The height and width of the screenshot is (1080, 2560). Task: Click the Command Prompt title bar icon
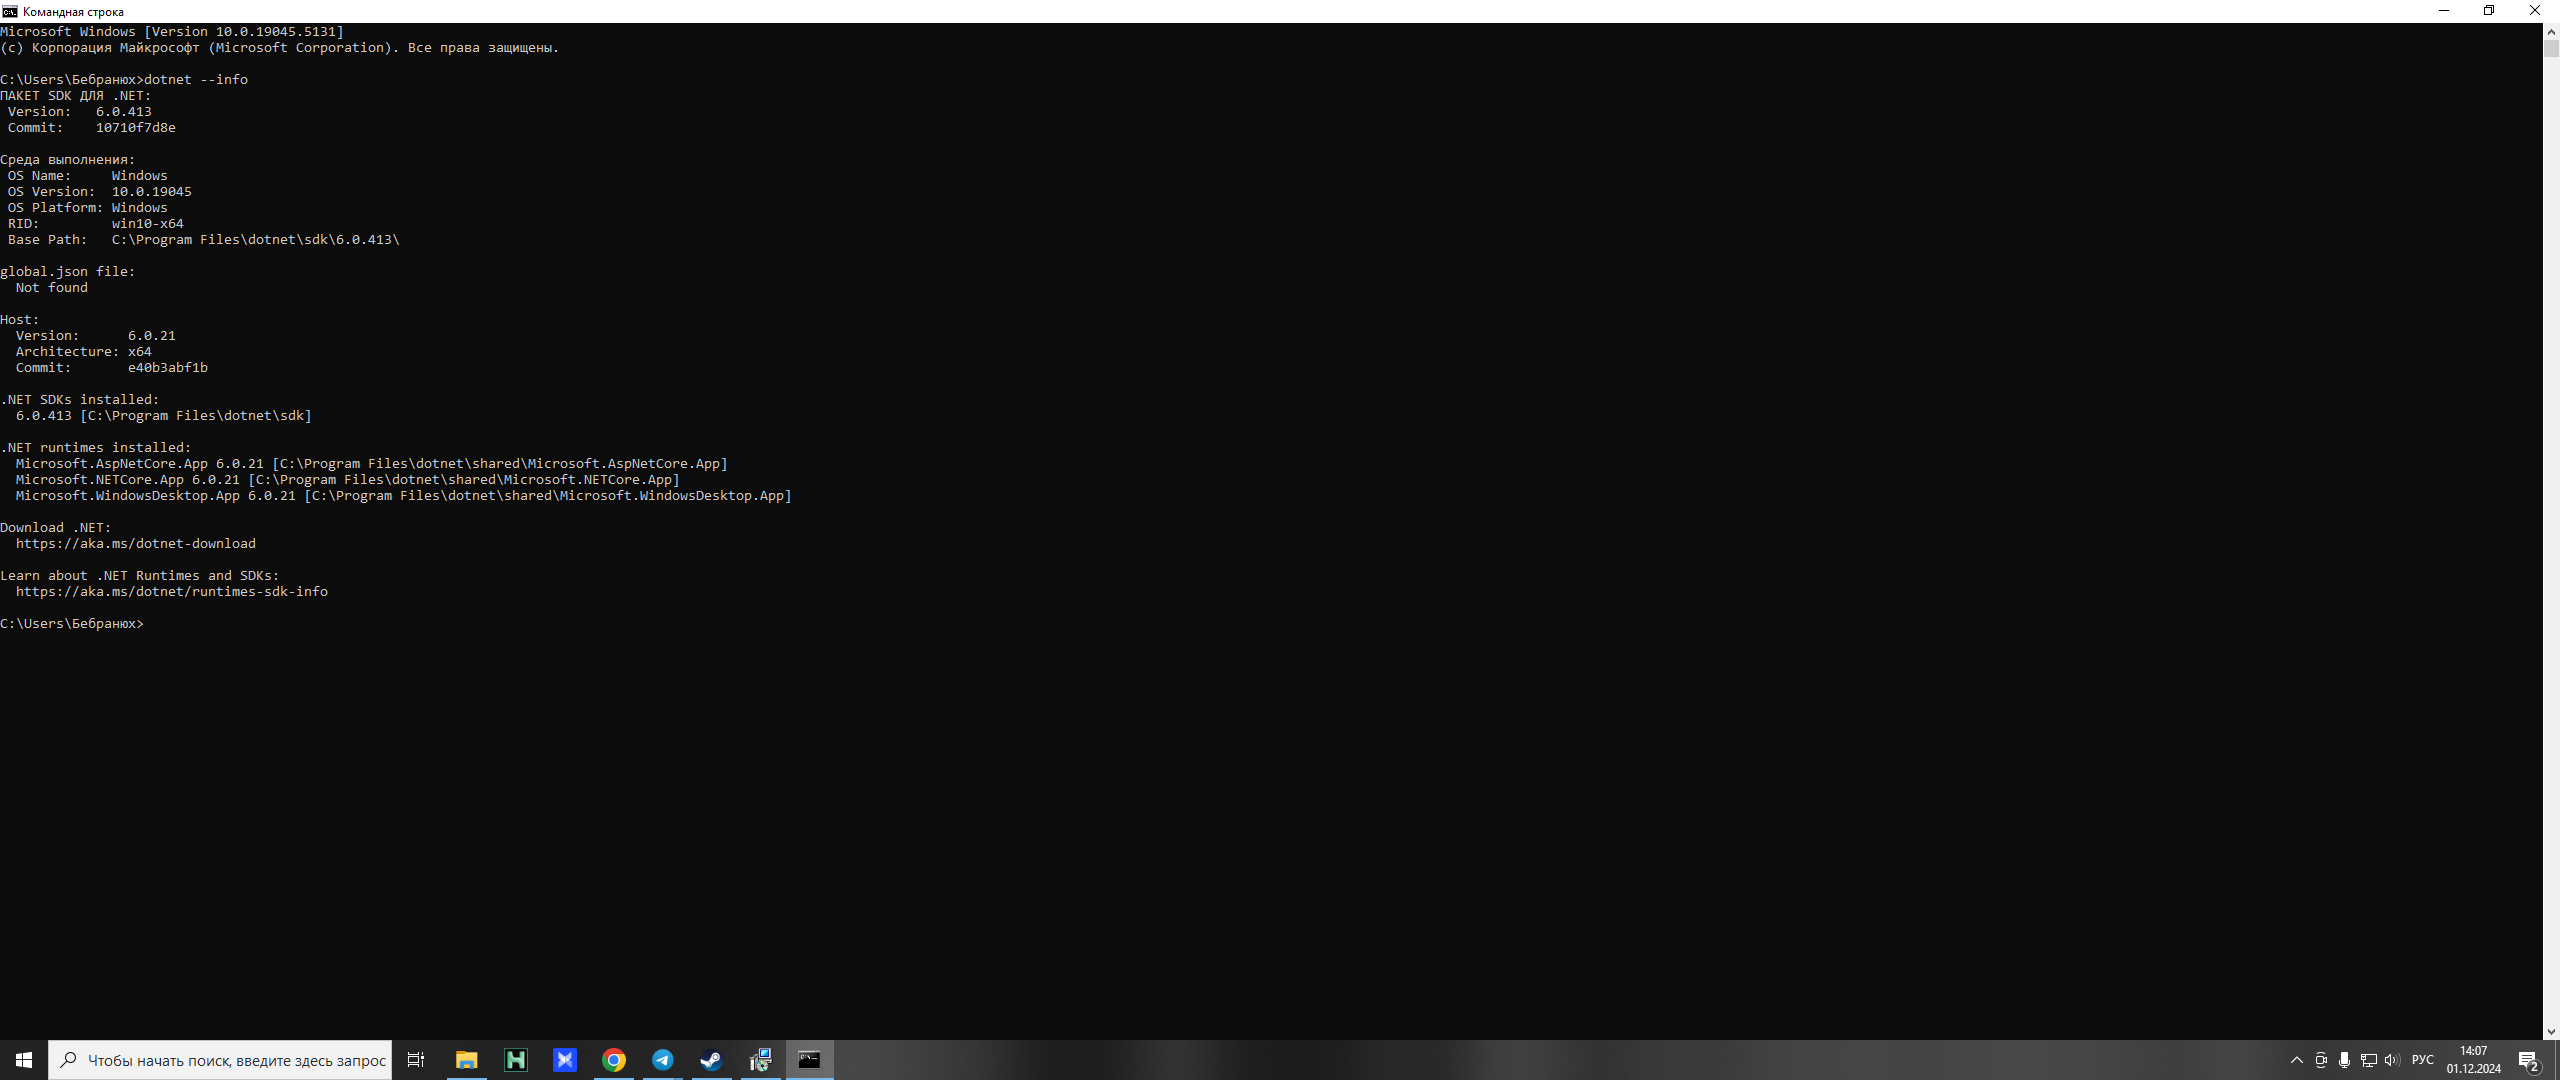point(10,11)
